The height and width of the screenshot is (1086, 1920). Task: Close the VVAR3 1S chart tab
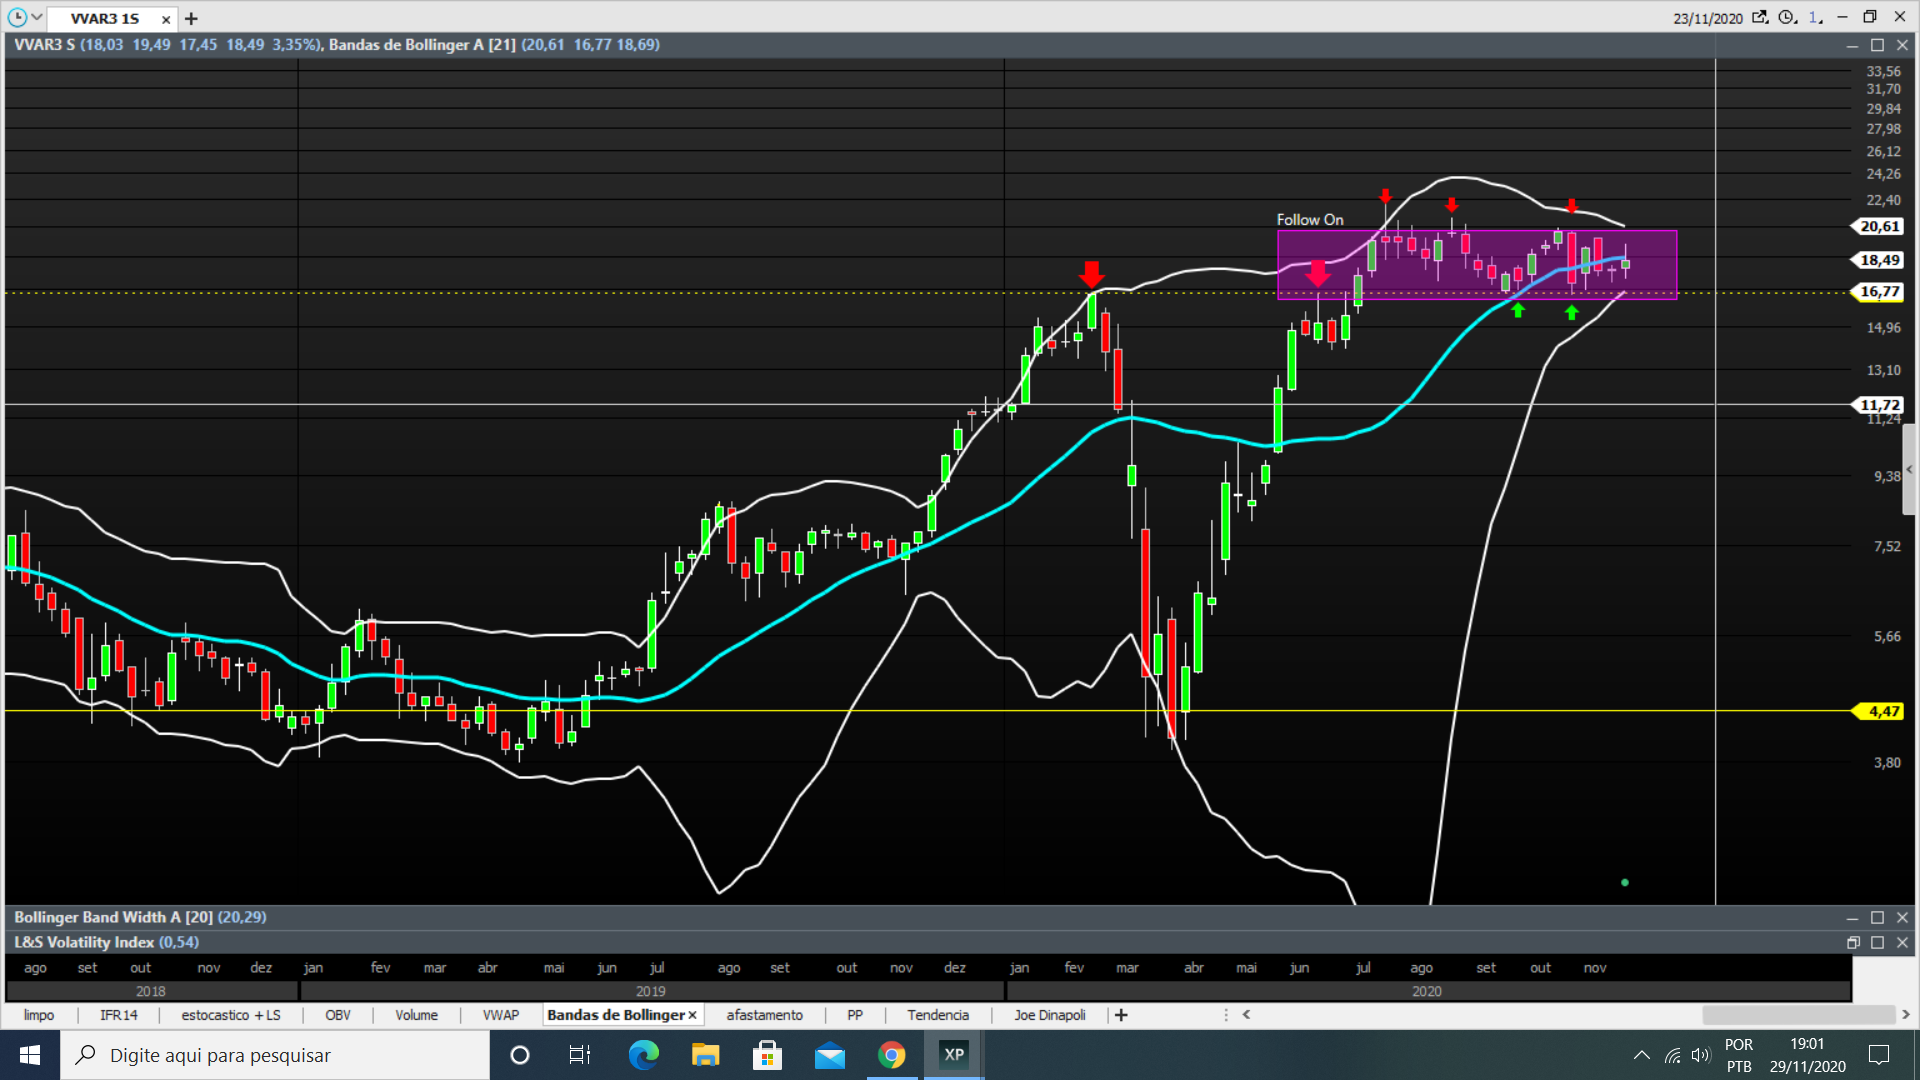(166, 19)
